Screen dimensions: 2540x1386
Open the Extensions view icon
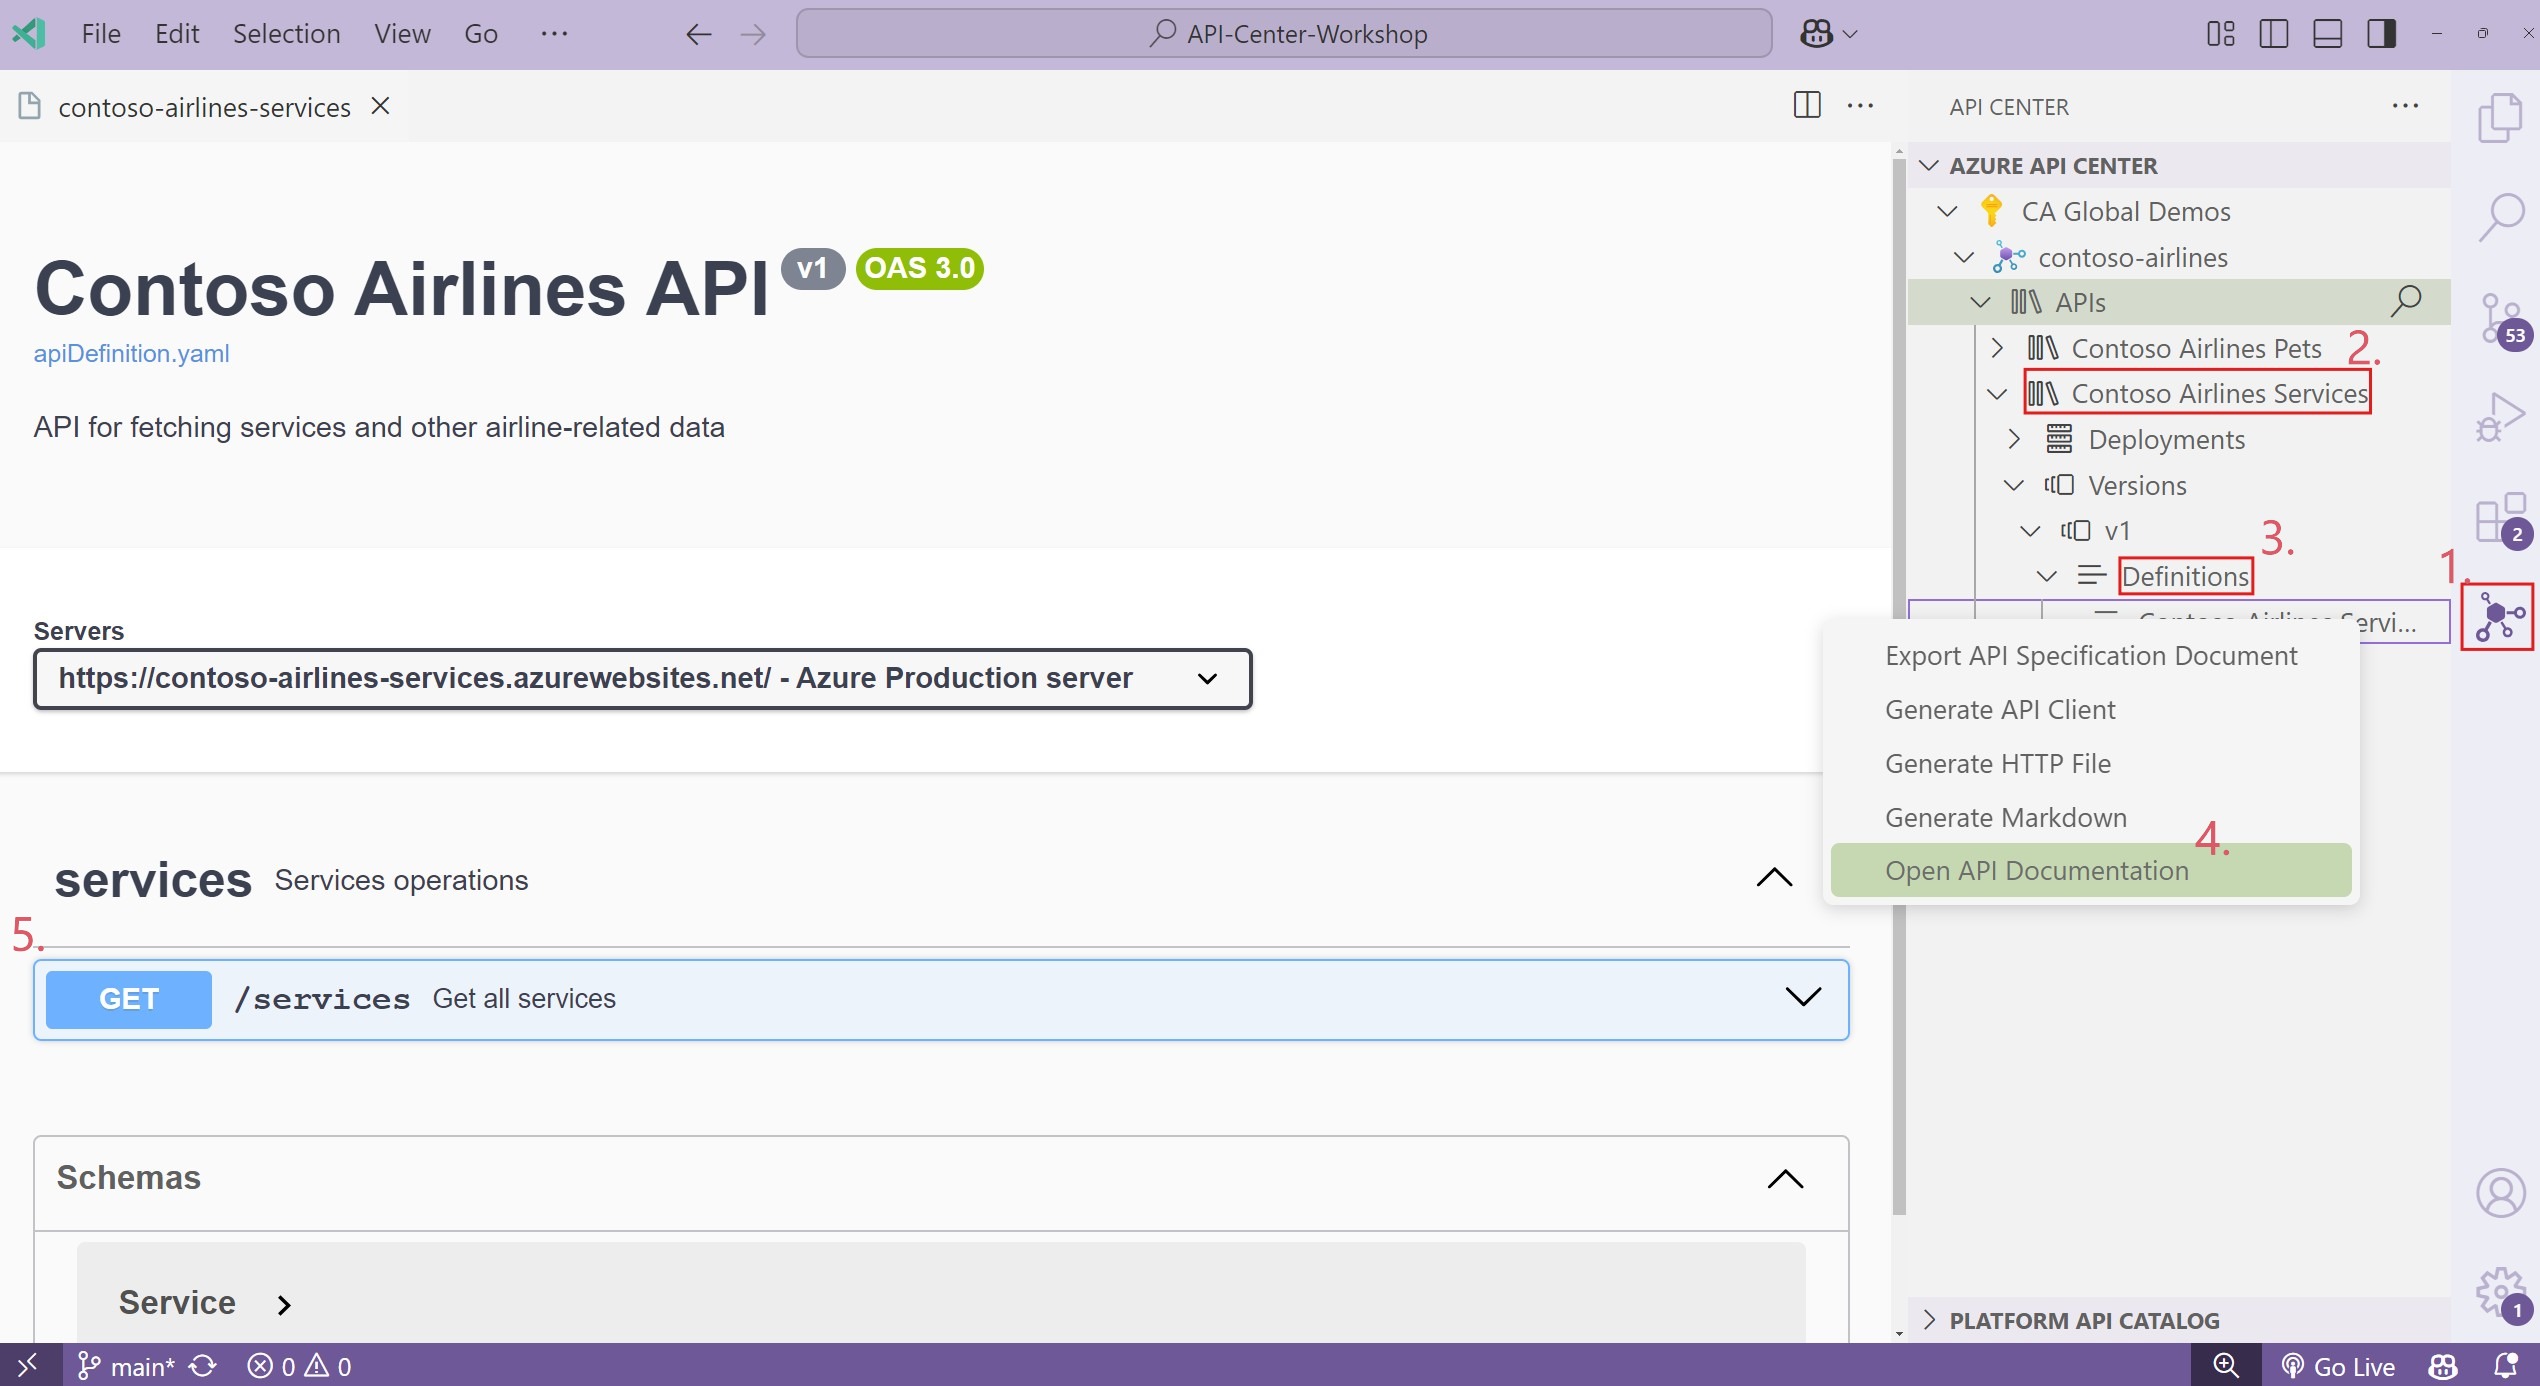[x=2500, y=518]
